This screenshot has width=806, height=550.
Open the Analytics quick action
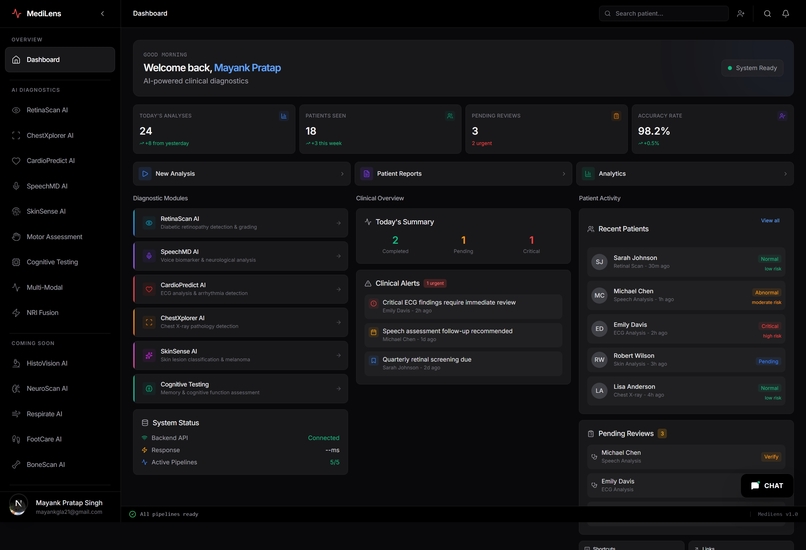pos(685,174)
